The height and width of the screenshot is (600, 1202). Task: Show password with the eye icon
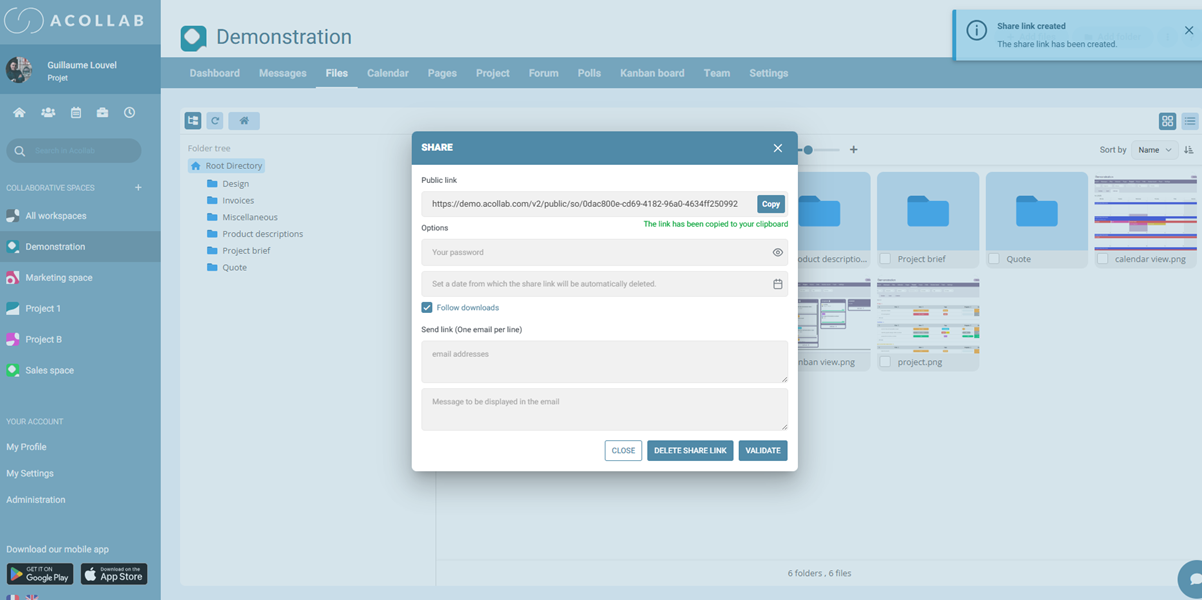[777, 253]
